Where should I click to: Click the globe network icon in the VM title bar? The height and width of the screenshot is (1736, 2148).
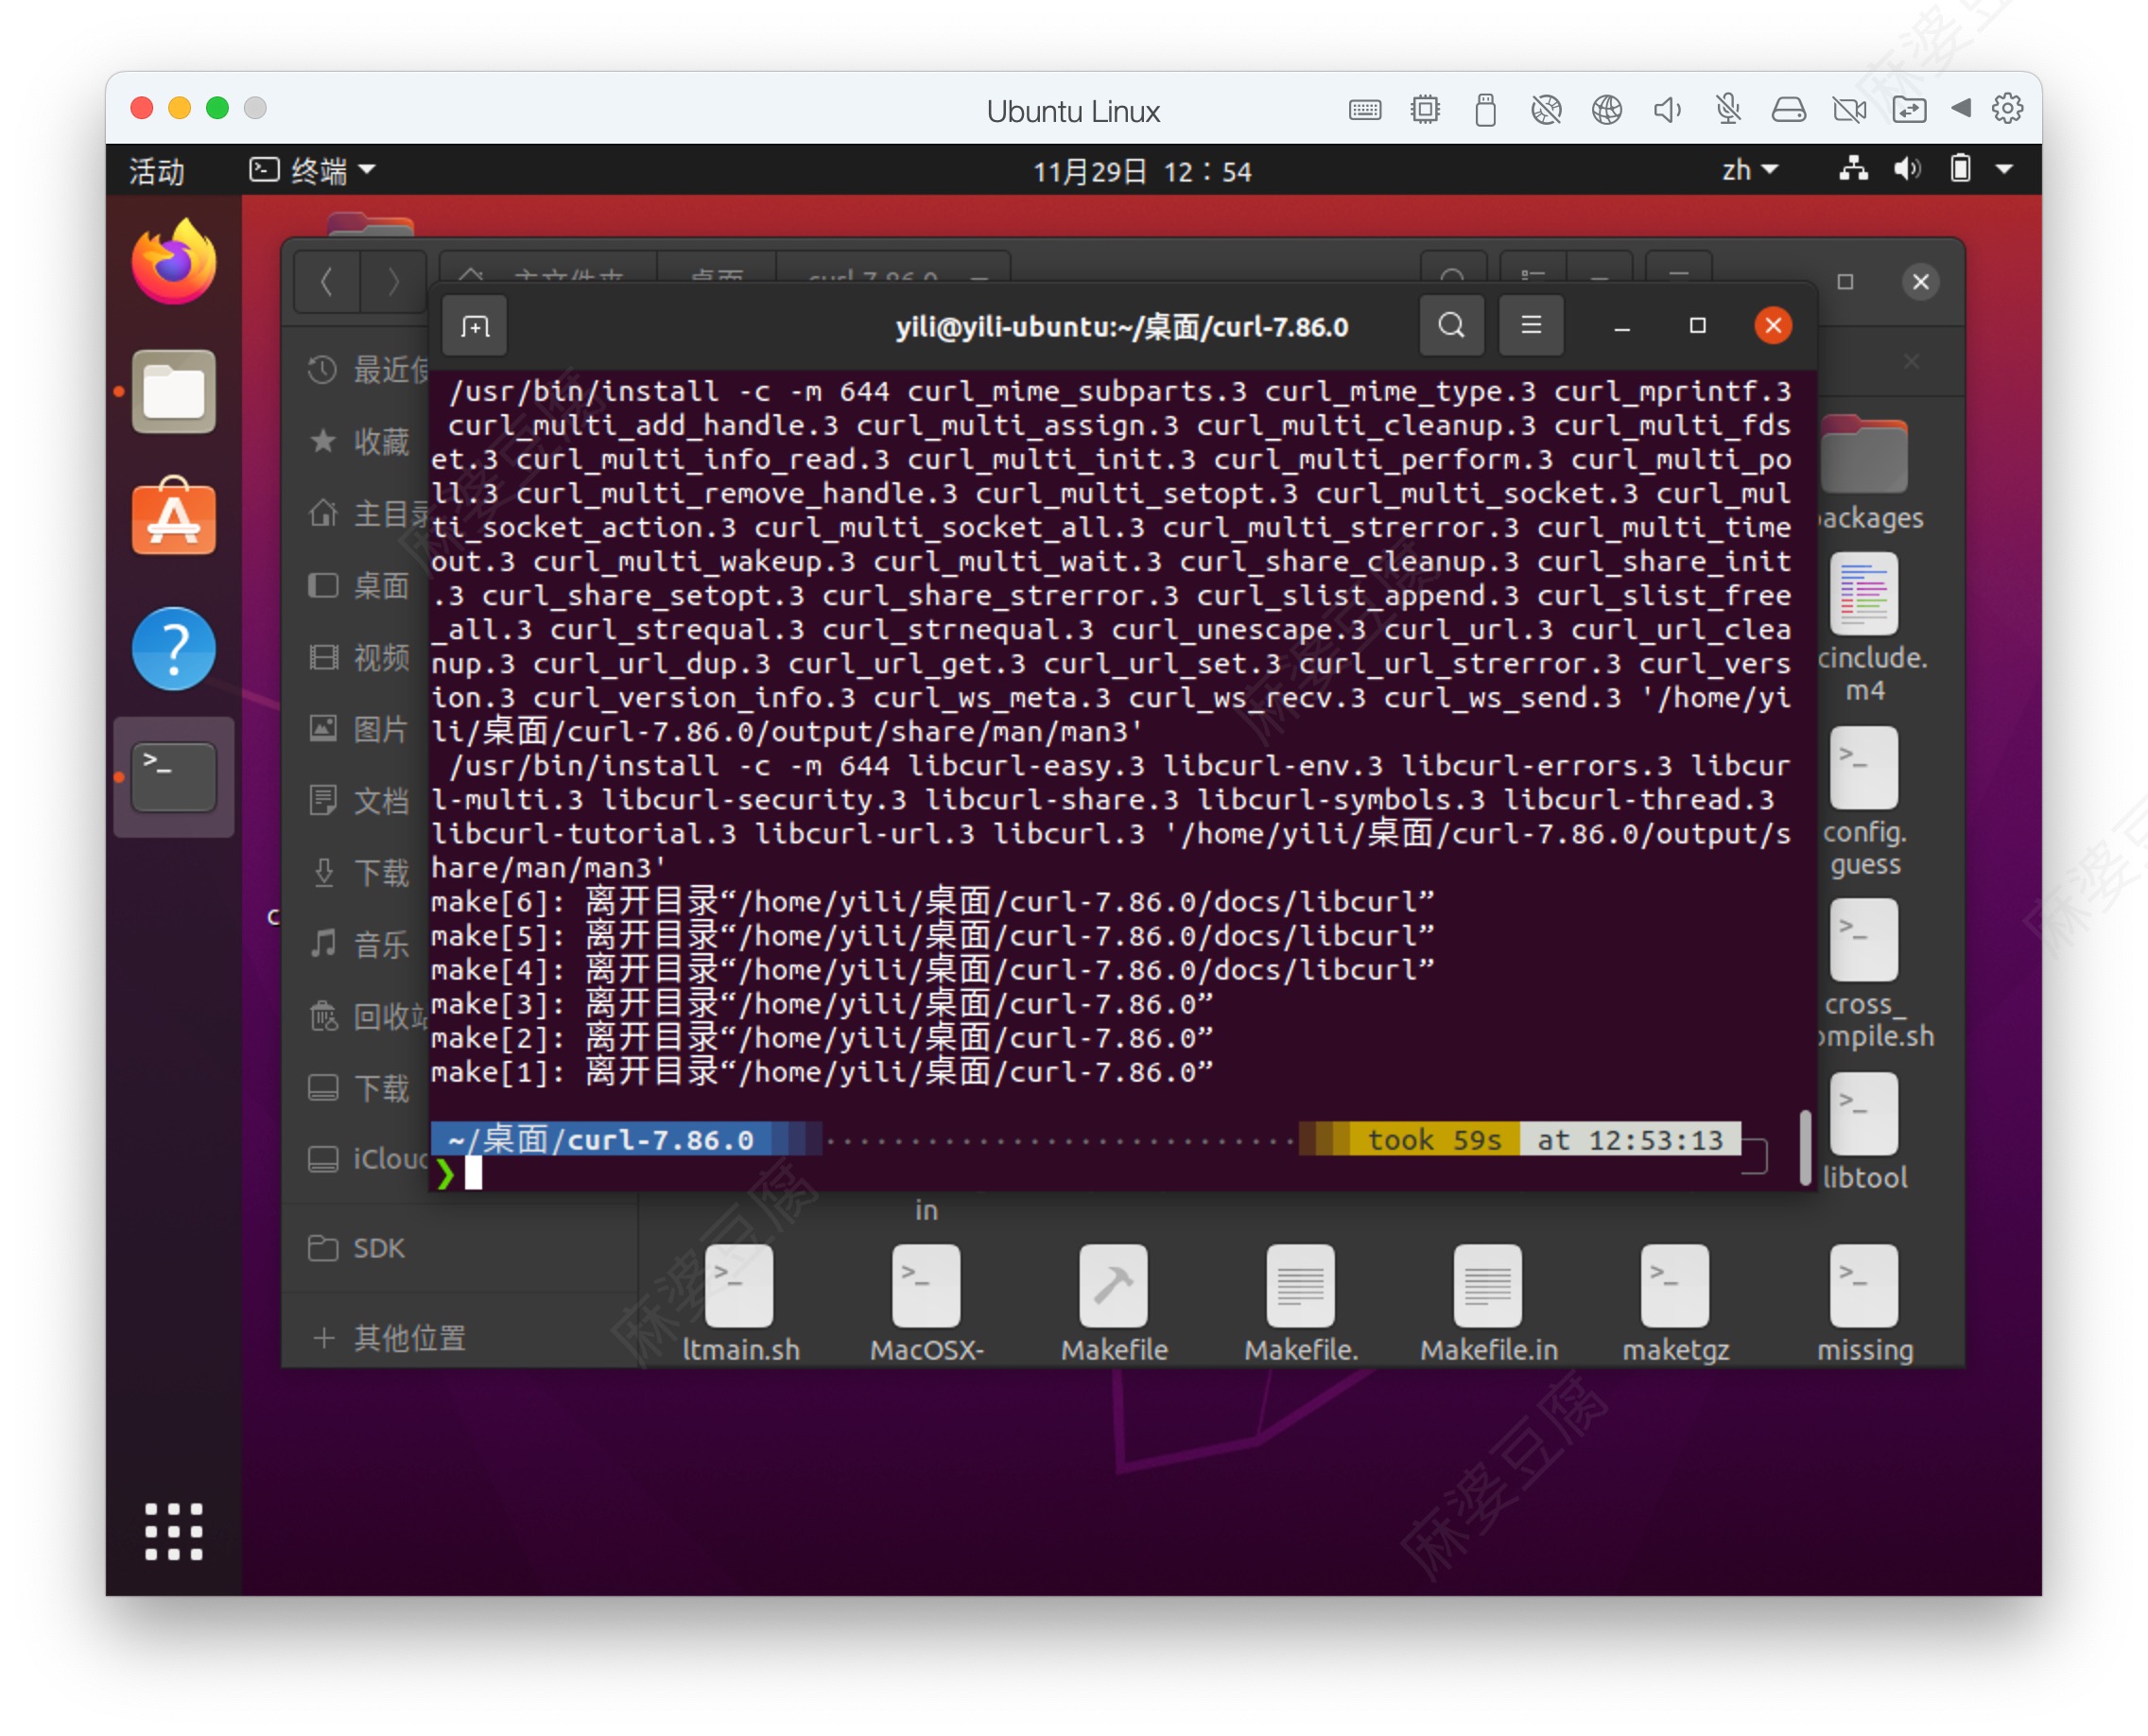click(1606, 109)
